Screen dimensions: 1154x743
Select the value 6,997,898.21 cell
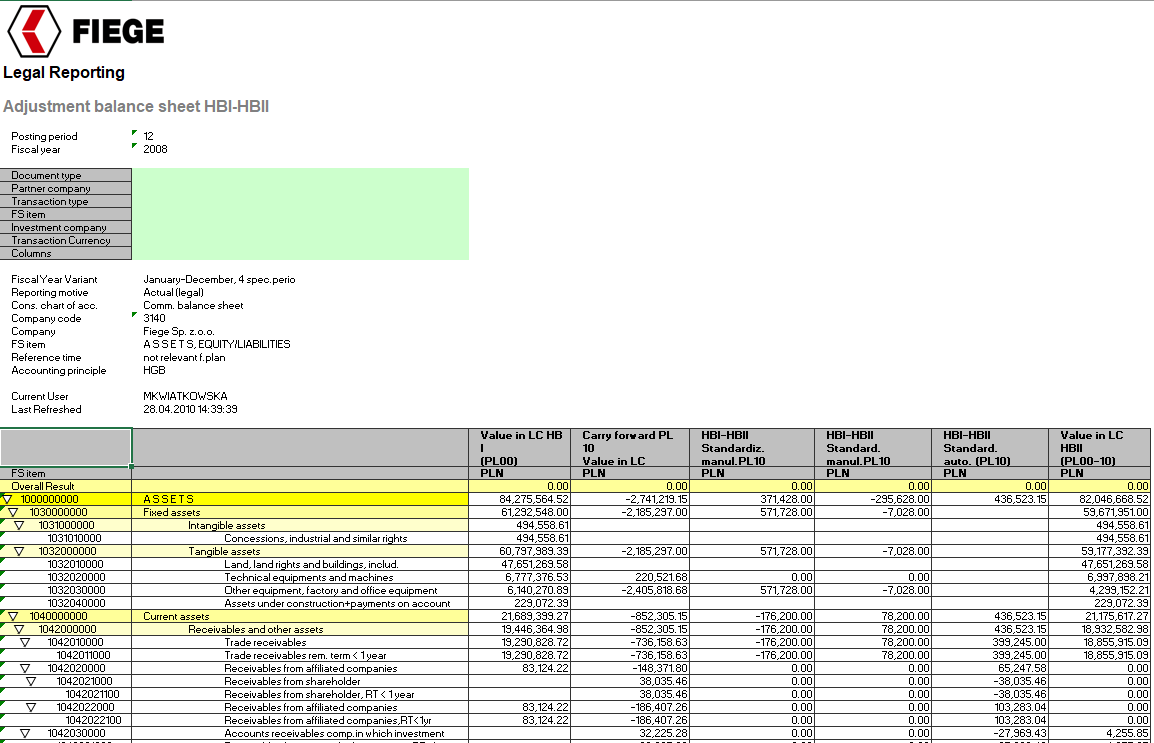tap(1100, 577)
